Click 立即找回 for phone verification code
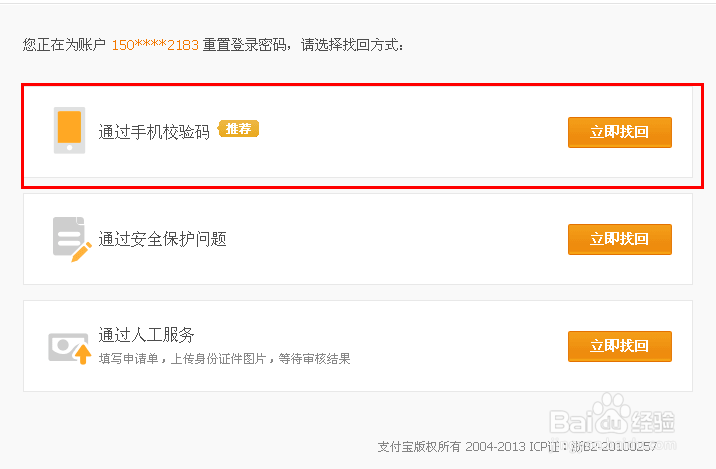Image resolution: width=716 pixels, height=469 pixels. tap(620, 132)
